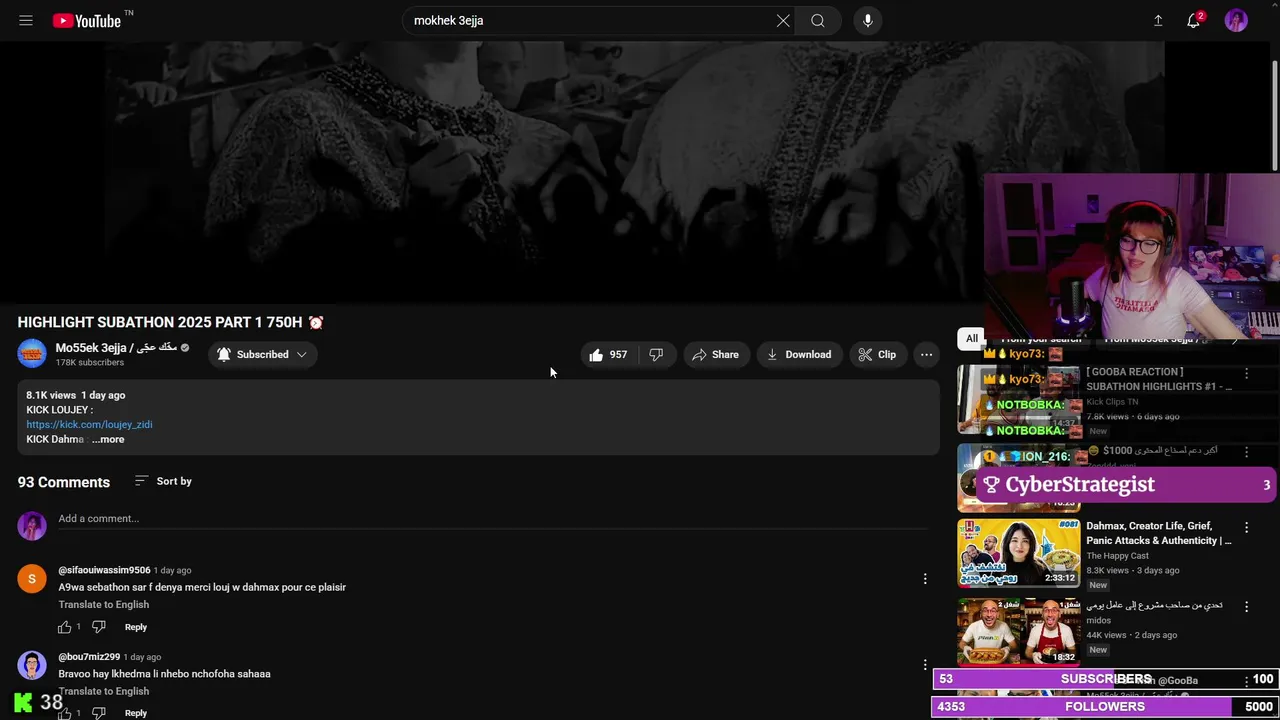Open Mo55ek 3ejja channel name link
The width and height of the screenshot is (1280, 720).
click(x=116, y=348)
